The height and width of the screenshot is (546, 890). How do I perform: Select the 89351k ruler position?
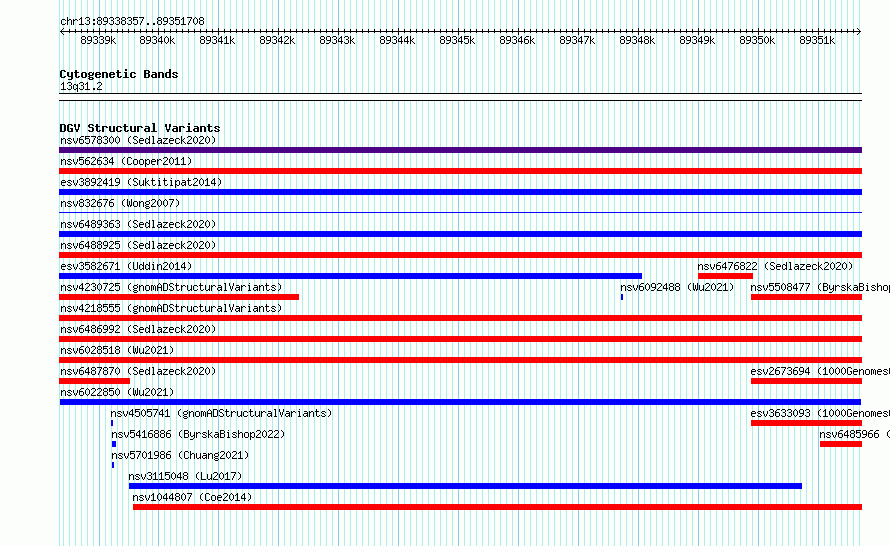pos(817,40)
